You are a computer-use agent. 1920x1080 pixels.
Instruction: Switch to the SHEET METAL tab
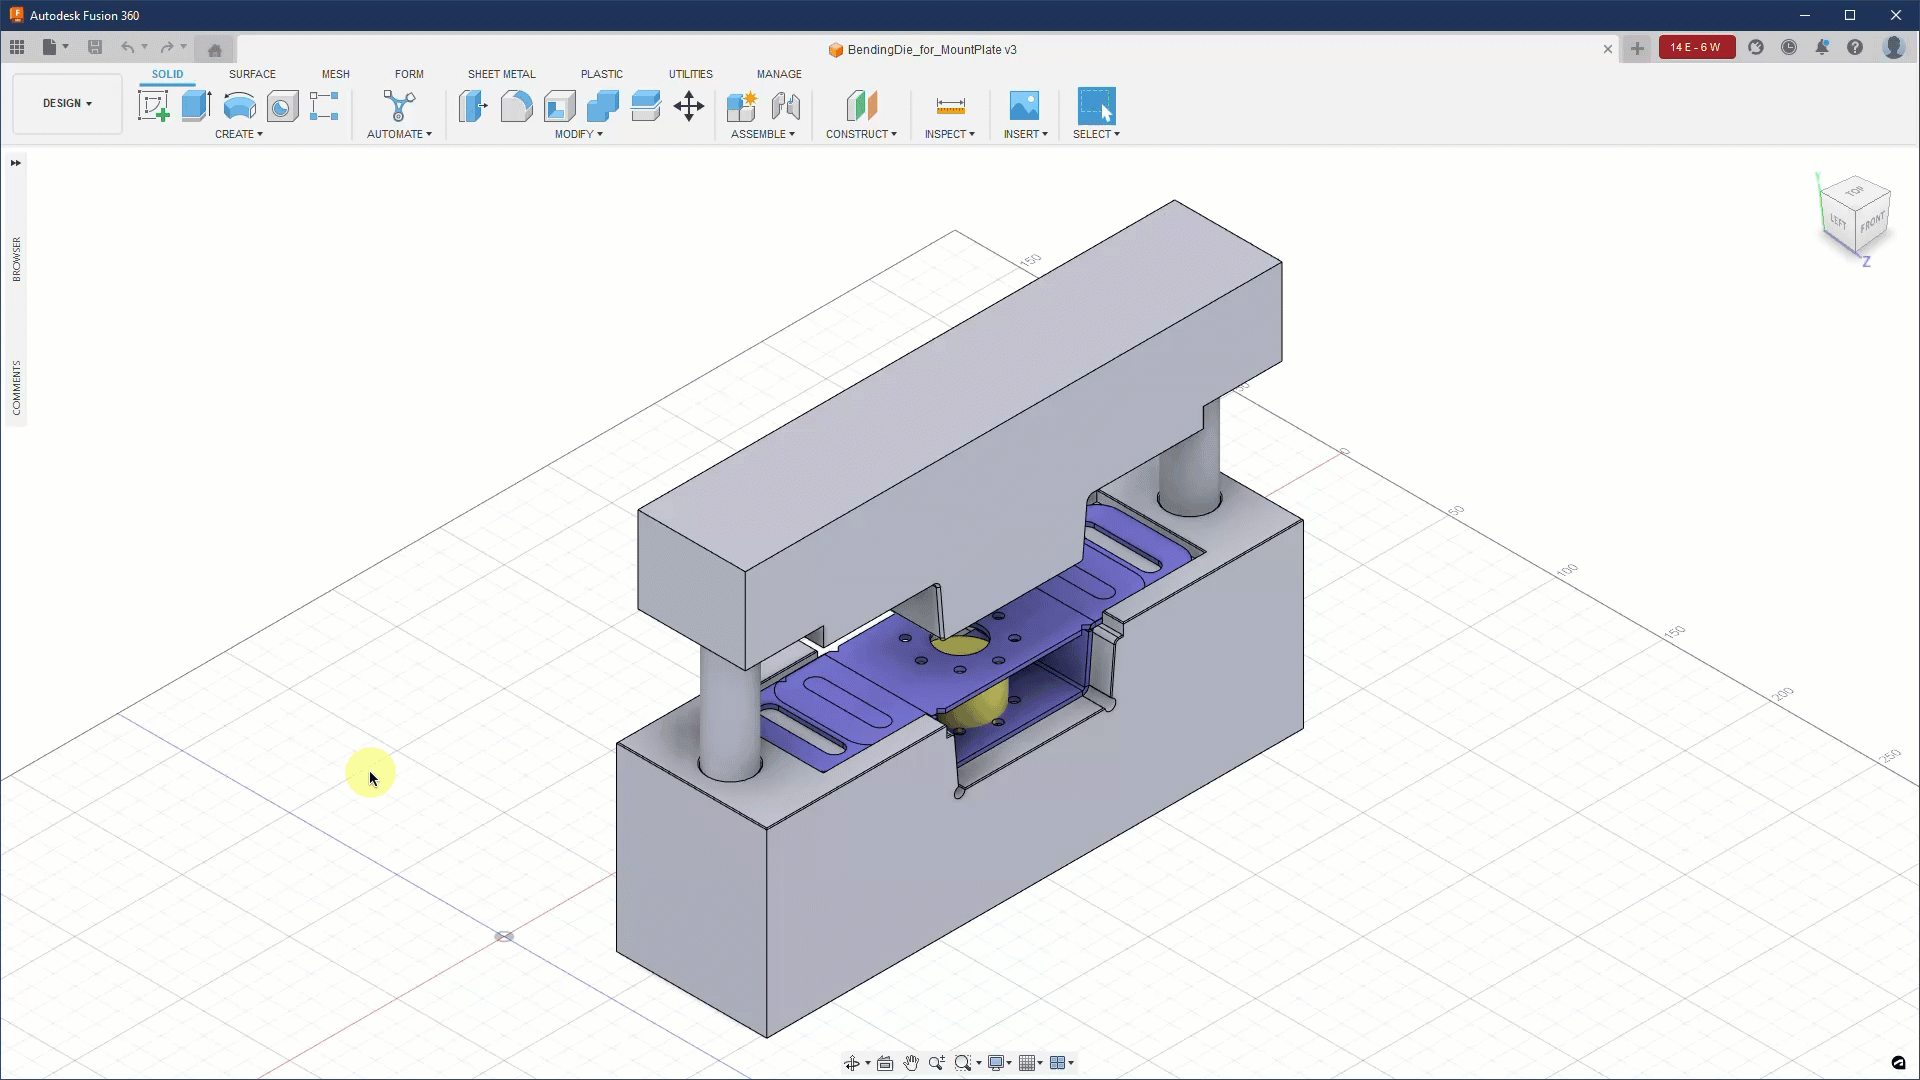click(502, 73)
